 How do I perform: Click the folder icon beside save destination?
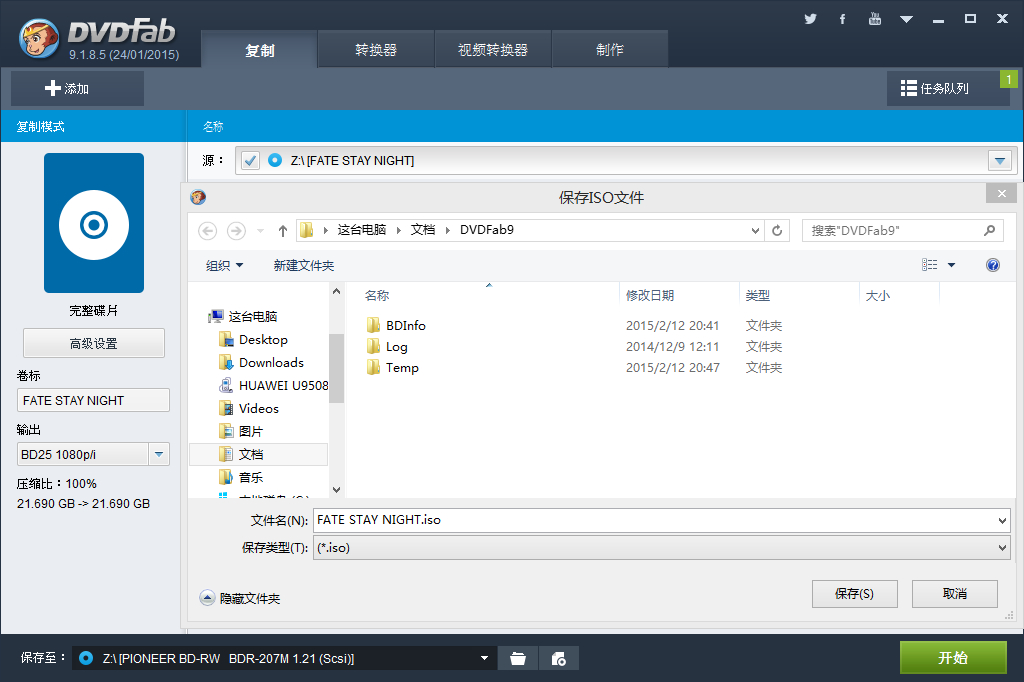517,658
